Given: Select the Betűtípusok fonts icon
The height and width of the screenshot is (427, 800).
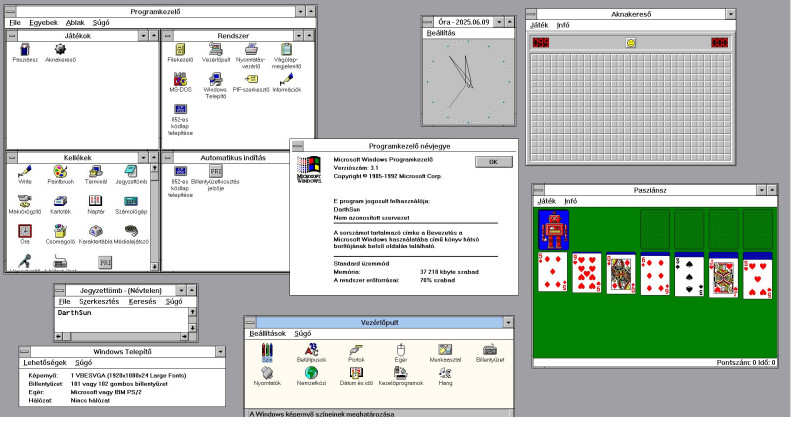Looking at the screenshot, I should click(311, 350).
